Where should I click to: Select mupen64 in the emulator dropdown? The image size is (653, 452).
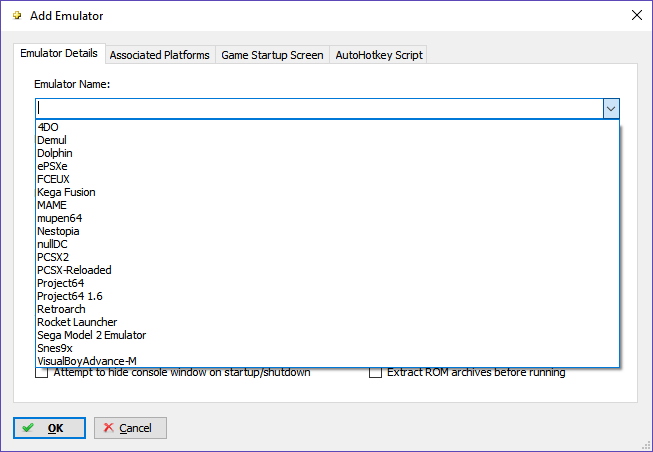tap(327, 218)
